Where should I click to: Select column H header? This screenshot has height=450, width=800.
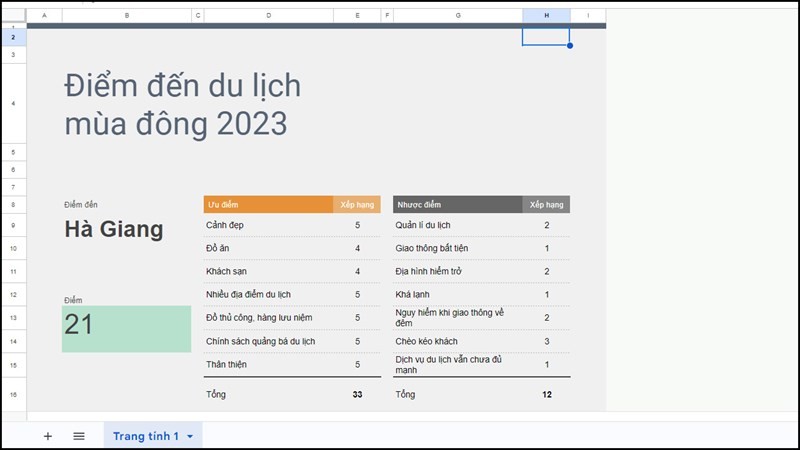pos(546,15)
